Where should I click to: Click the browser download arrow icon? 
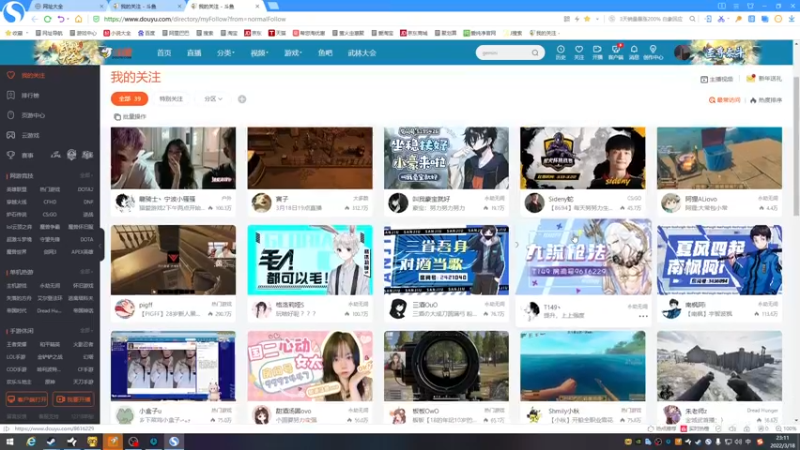791,19
